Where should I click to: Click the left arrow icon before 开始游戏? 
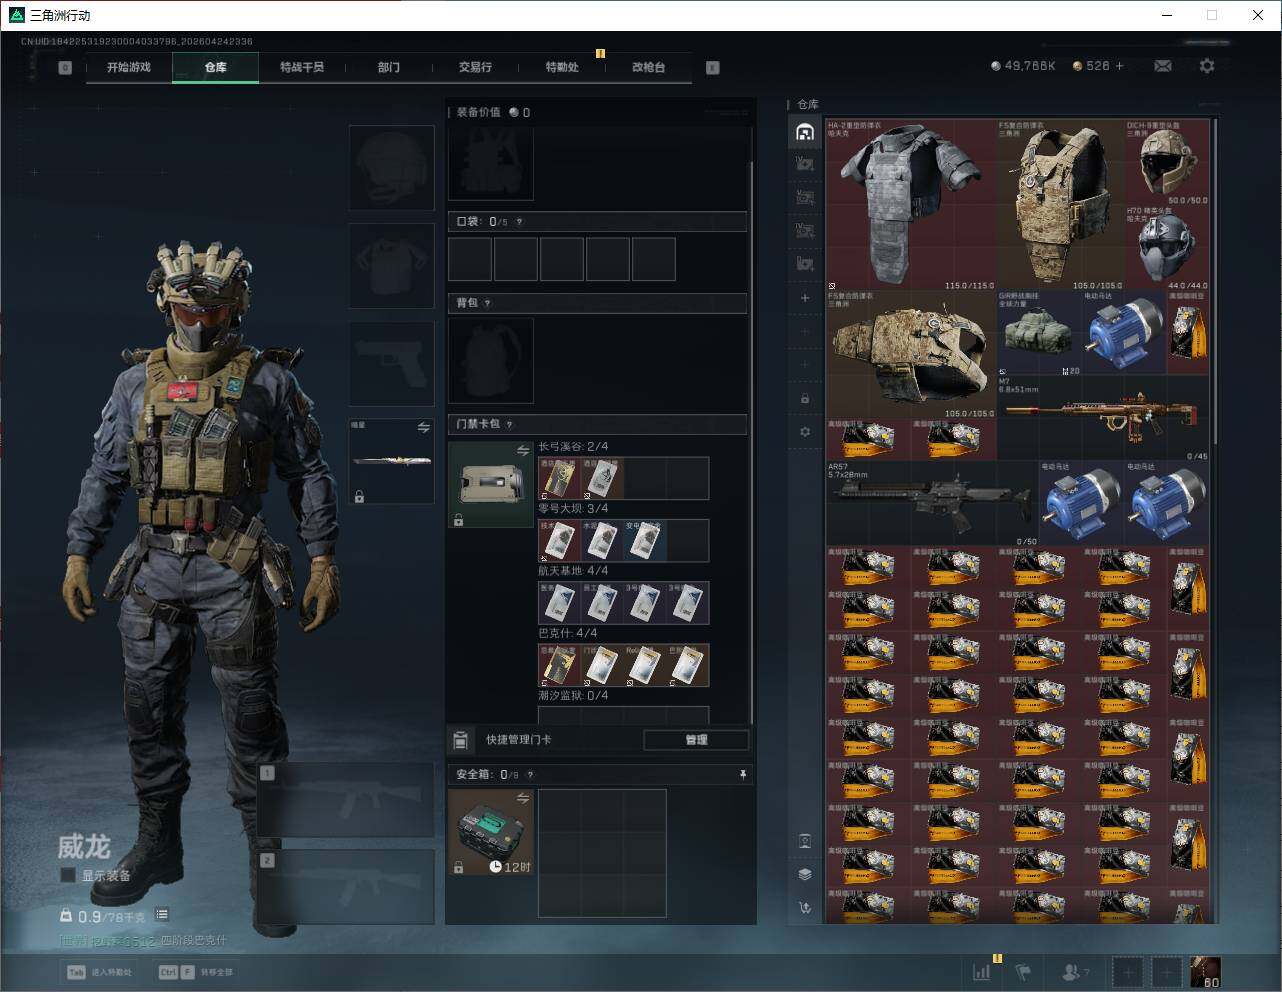65,68
